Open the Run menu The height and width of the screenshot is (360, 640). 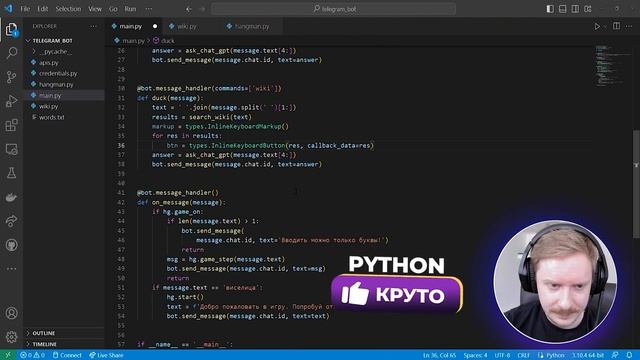[x=130, y=9]
